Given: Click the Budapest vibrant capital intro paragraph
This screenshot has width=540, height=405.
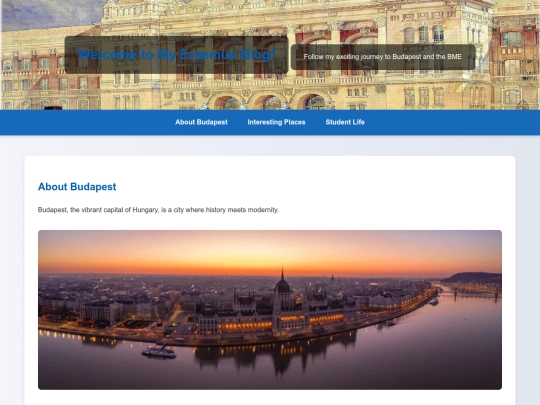Looking at the screenshot, I should [x=158, y=210].
